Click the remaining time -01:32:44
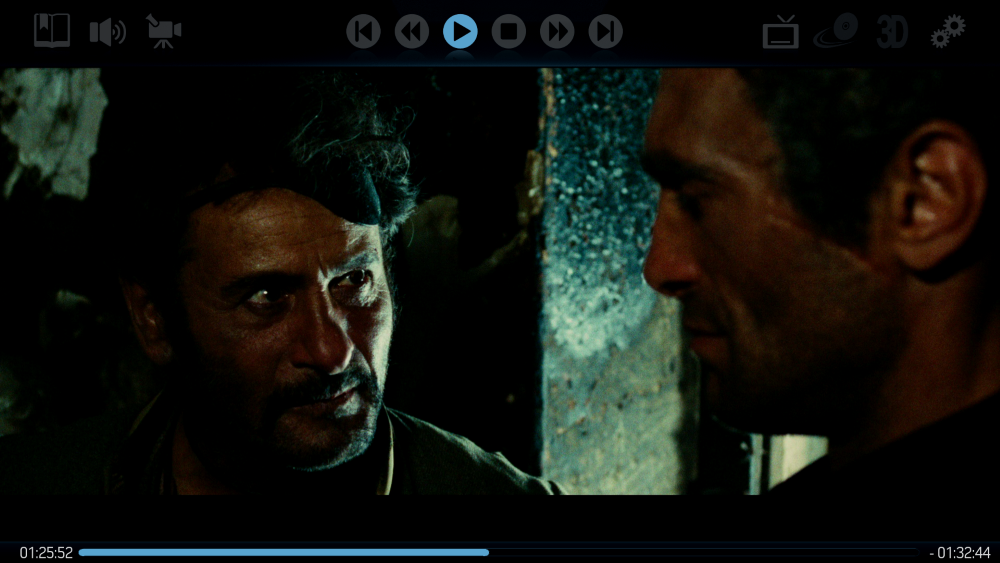Image resolution: width=1000 pixels, height=563 pixels. click(960, 553)
